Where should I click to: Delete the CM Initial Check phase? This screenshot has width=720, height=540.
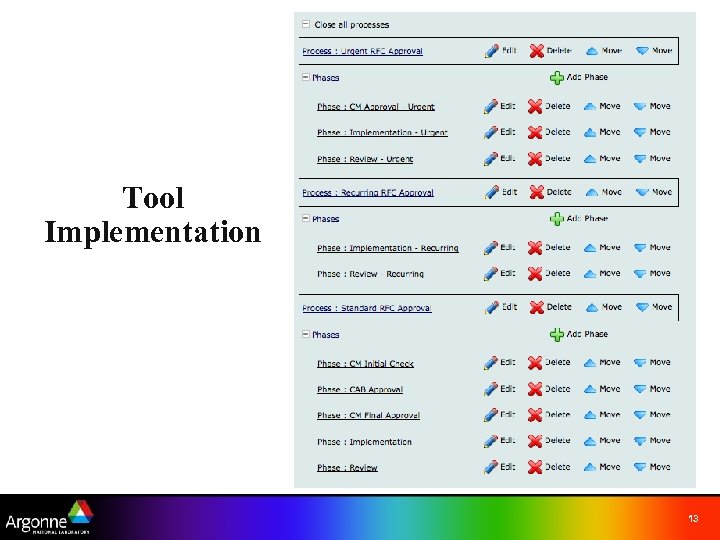549,362
